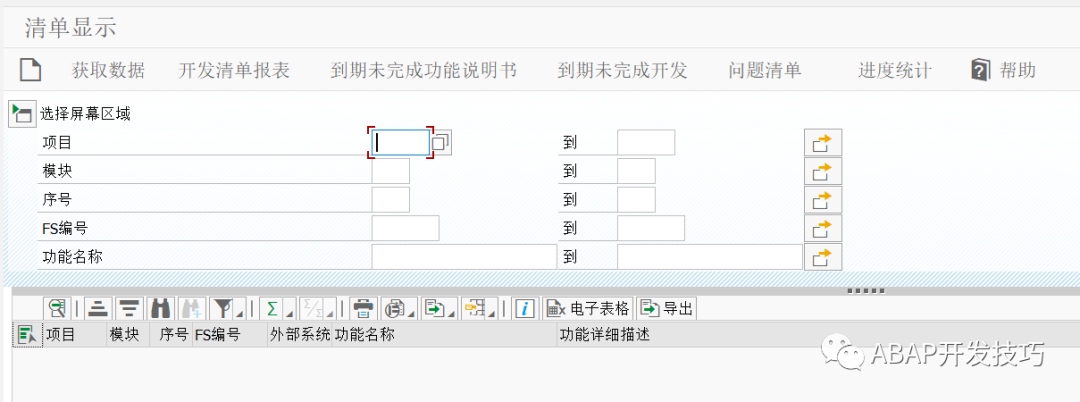1080x402 pixels.
Task: Click the ALV details magnifier icon
Action: (x=57, y=308)
